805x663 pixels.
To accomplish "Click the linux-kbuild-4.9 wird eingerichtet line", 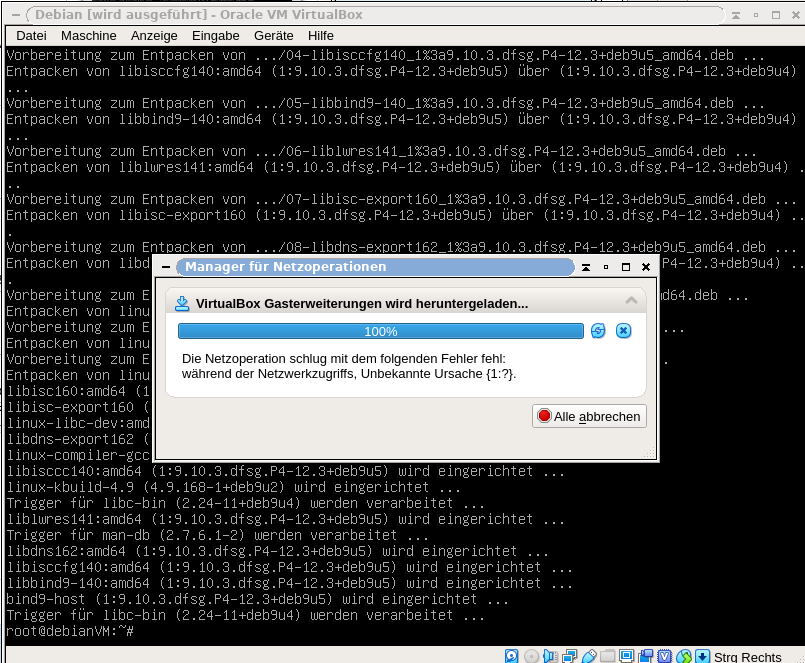I will tap(234, 487).
